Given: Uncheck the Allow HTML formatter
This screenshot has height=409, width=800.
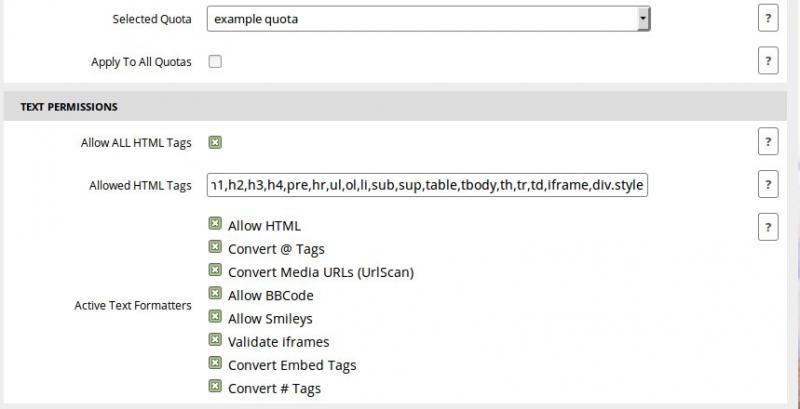Looking at the screenshot, I should tap(215, 225).
